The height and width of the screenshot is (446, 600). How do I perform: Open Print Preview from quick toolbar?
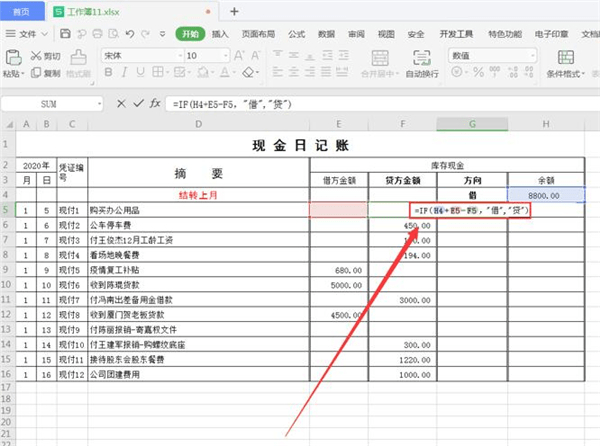click(x=113, y=34)
